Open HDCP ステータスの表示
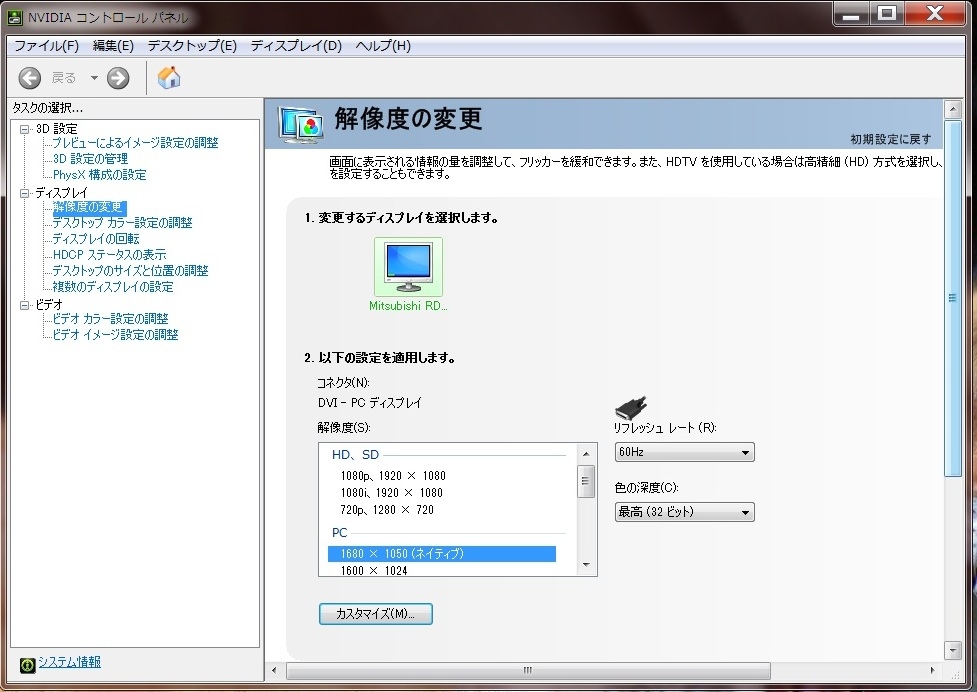This screenshot has height=692, width=977. click(x=110, y=255)
